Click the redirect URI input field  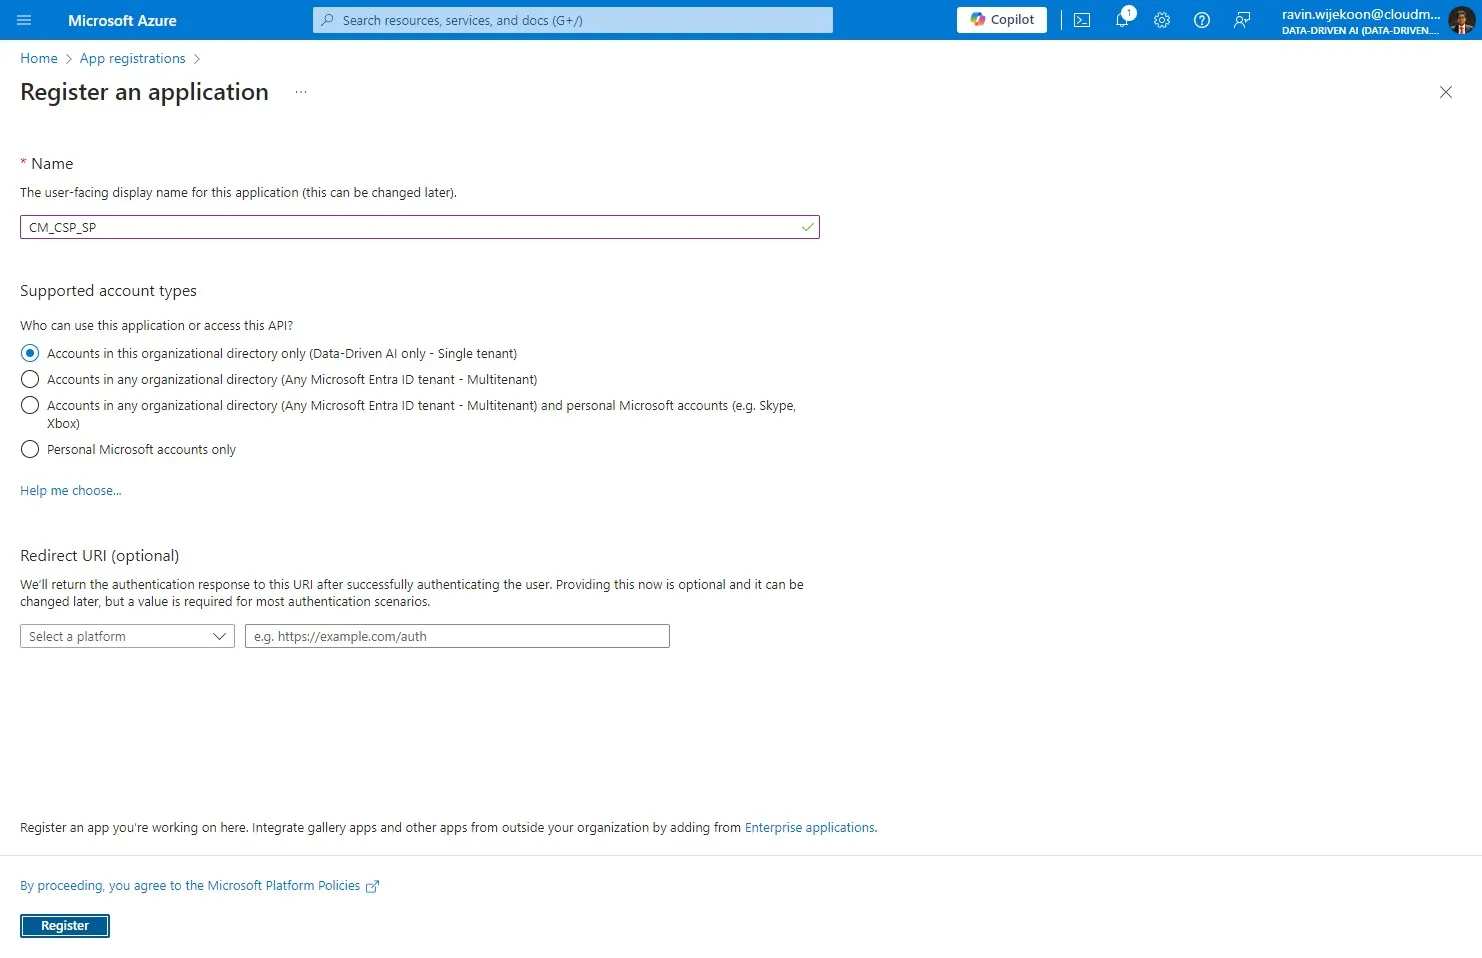(457, 636)
